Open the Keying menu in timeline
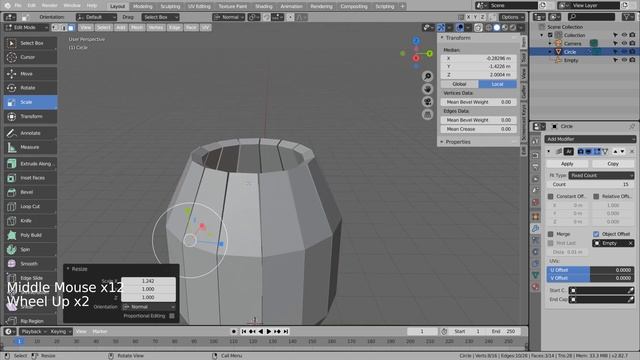 [x=60, y=331]
